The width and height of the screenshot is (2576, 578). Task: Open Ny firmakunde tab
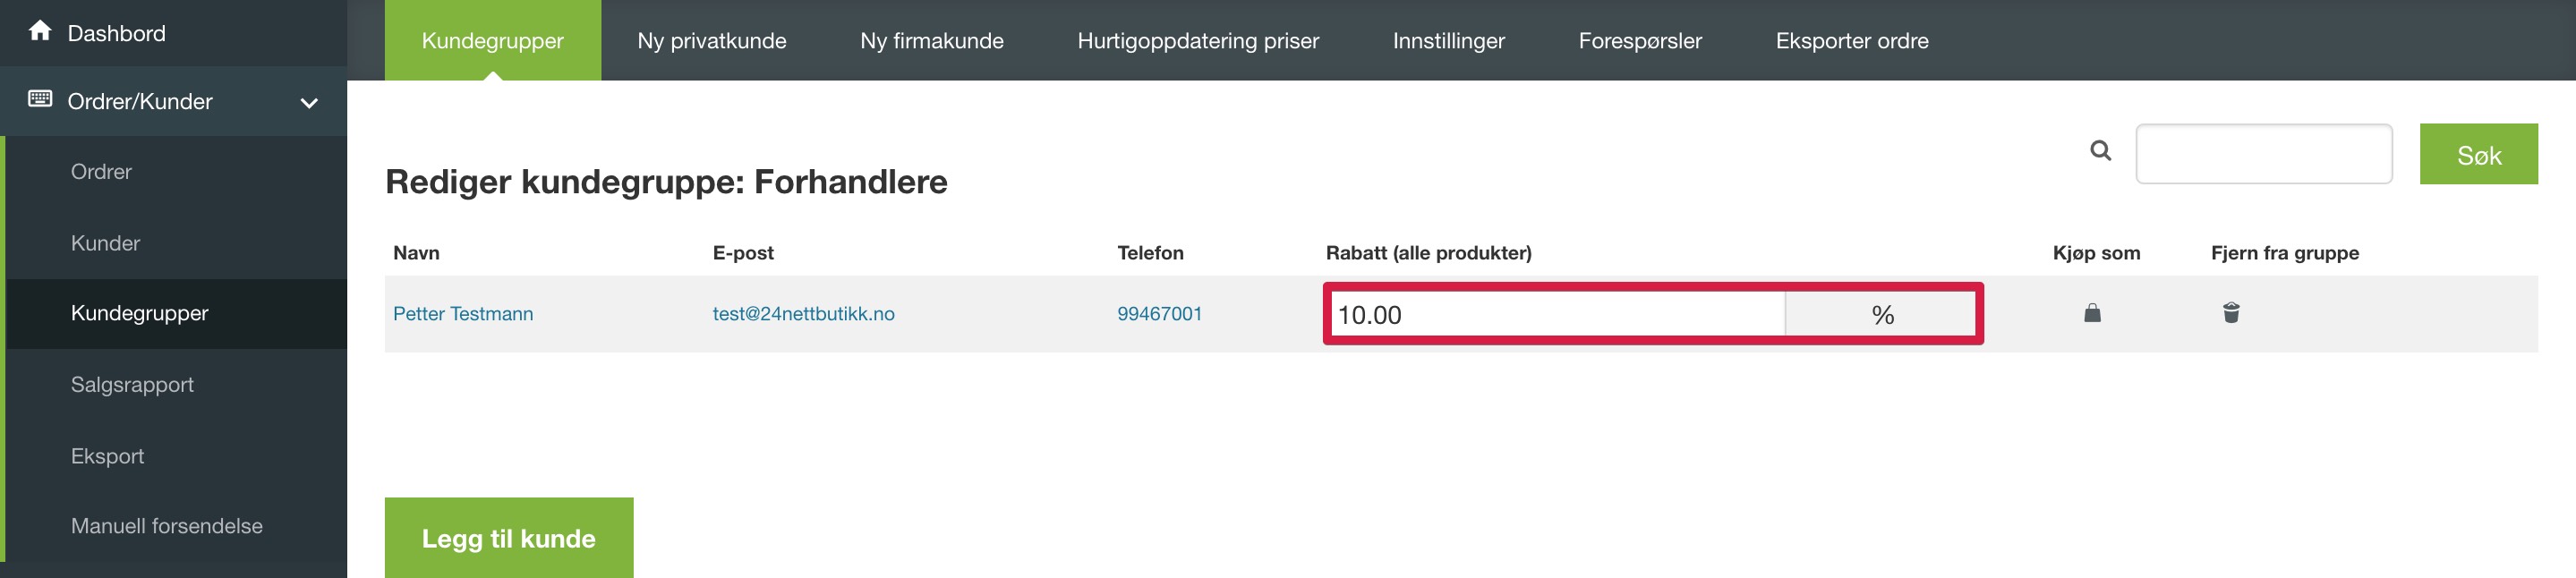tap(932, 40)
